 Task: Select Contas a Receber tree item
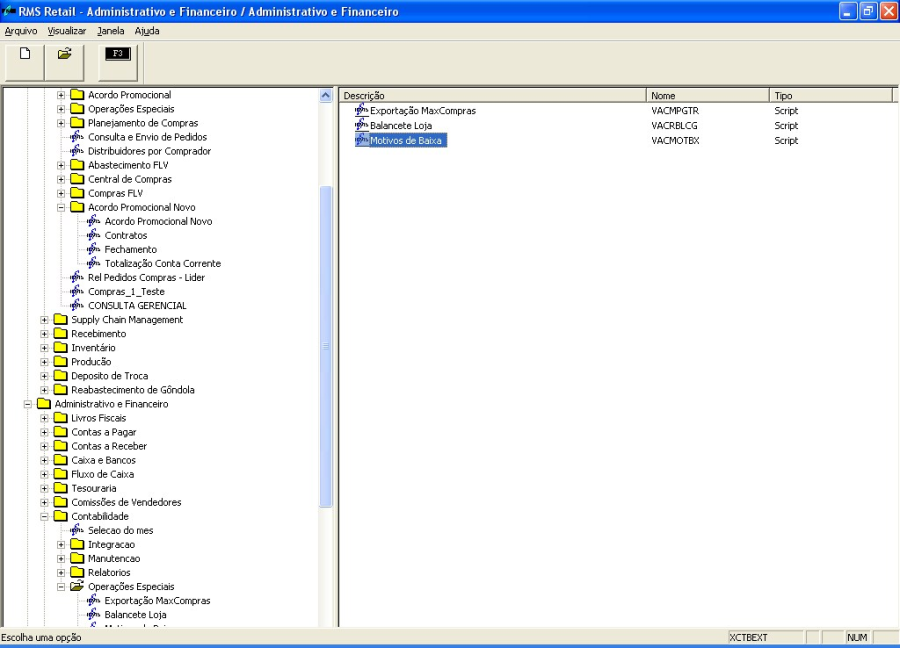point(109,446)
